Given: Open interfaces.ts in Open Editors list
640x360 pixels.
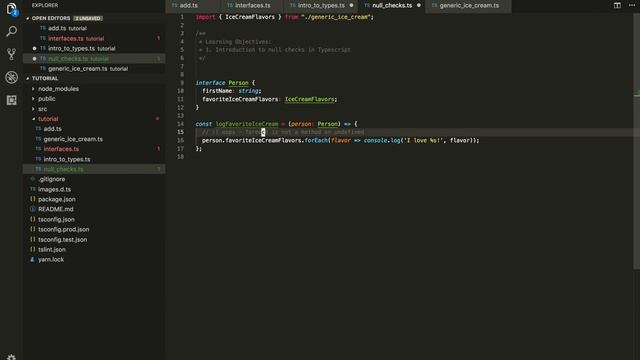Looking at the screenshot, I should tap(94, 38).
